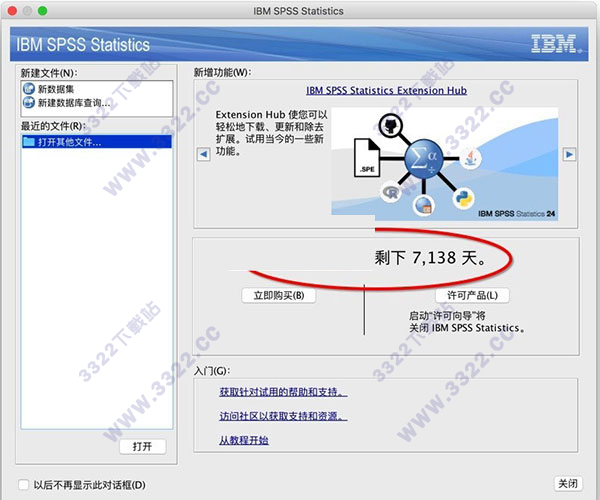Advance to next feature slide with right arrow
This screenshot has width=600, height=500.
click(569, 154)
